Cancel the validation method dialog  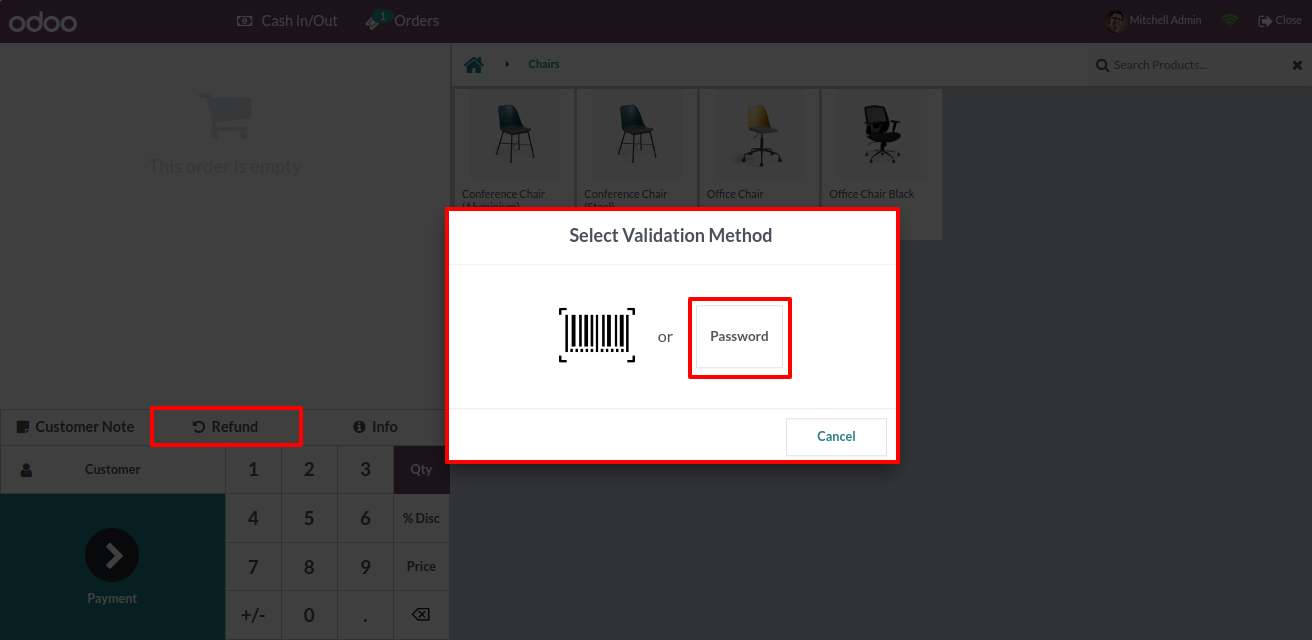[836, 437]
